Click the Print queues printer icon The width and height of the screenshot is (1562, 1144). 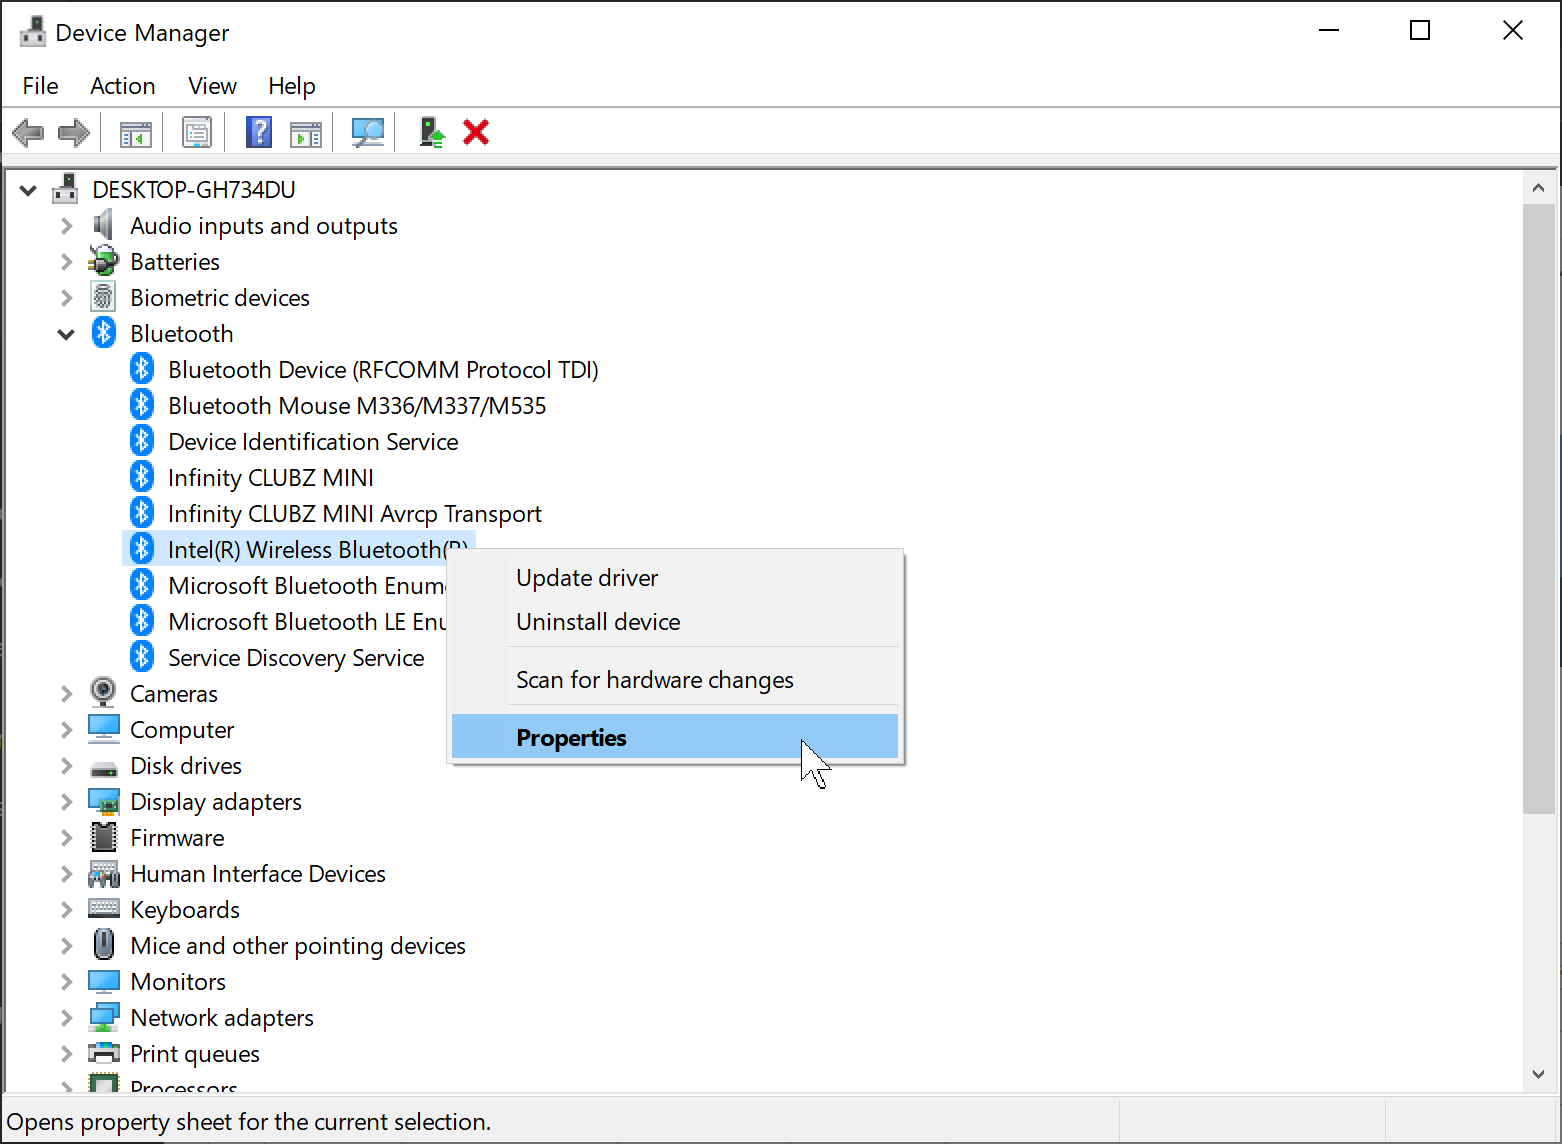click(104, 1053)
